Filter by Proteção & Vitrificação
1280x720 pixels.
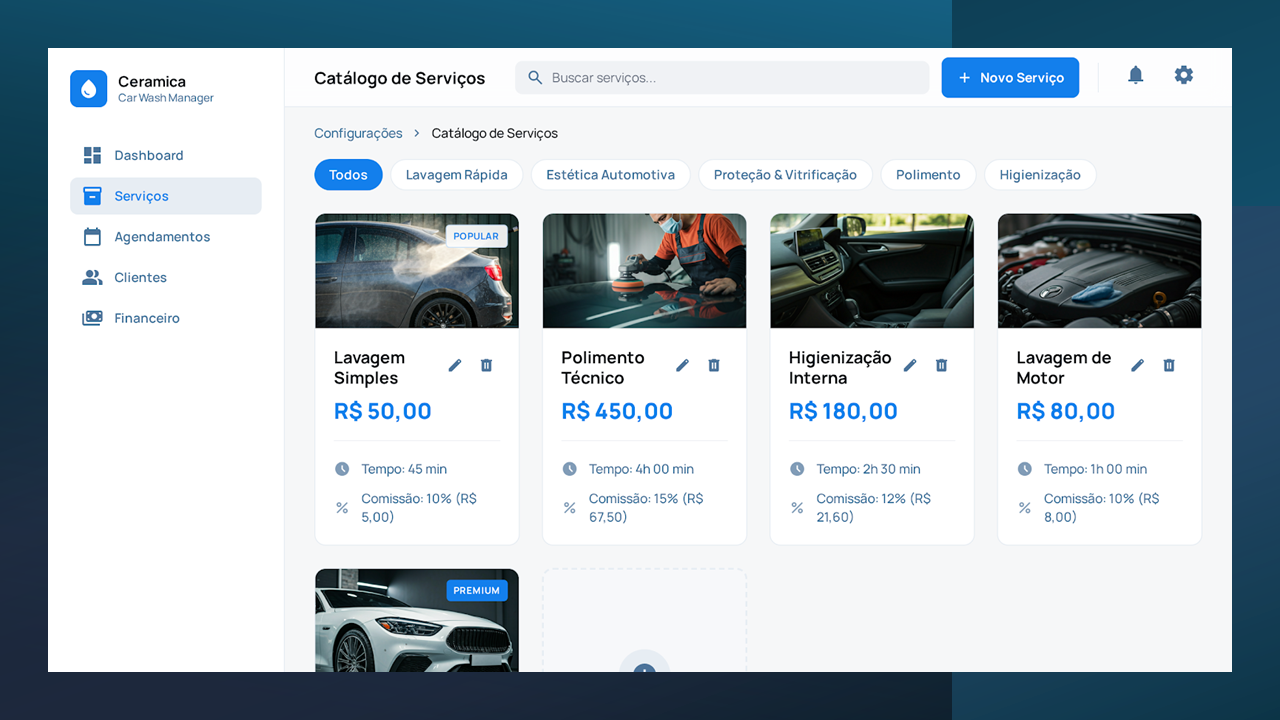(x=785, y=175)
